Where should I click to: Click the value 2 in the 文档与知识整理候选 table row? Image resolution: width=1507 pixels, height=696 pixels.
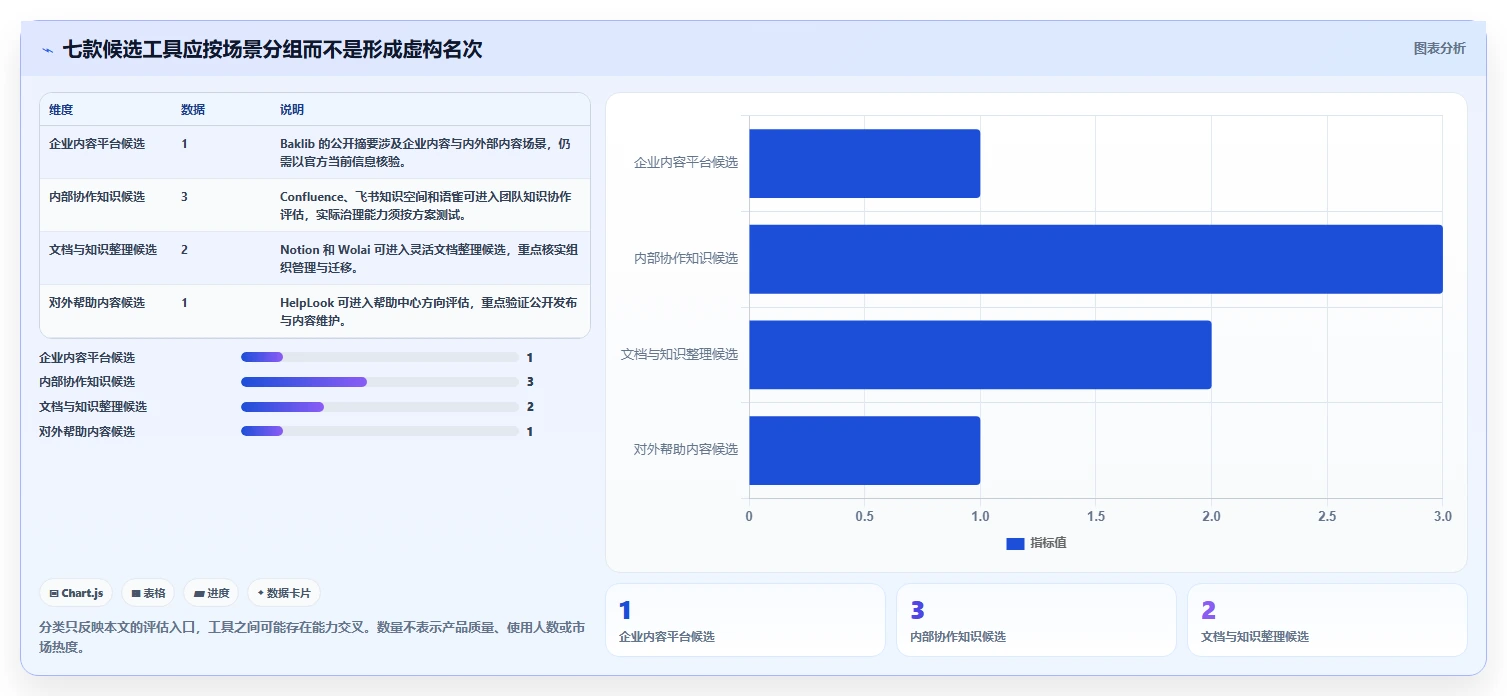184,250
